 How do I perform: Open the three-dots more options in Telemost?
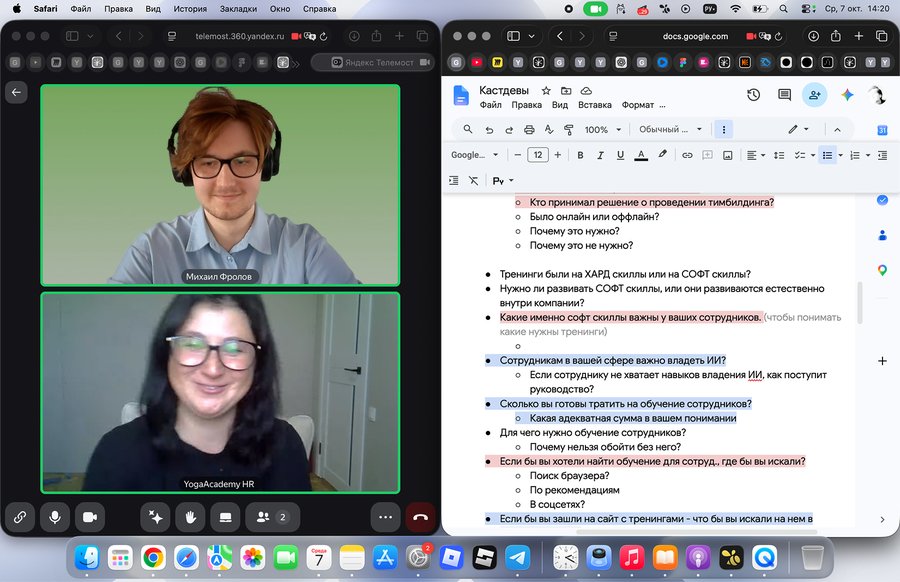pos(385,517)
